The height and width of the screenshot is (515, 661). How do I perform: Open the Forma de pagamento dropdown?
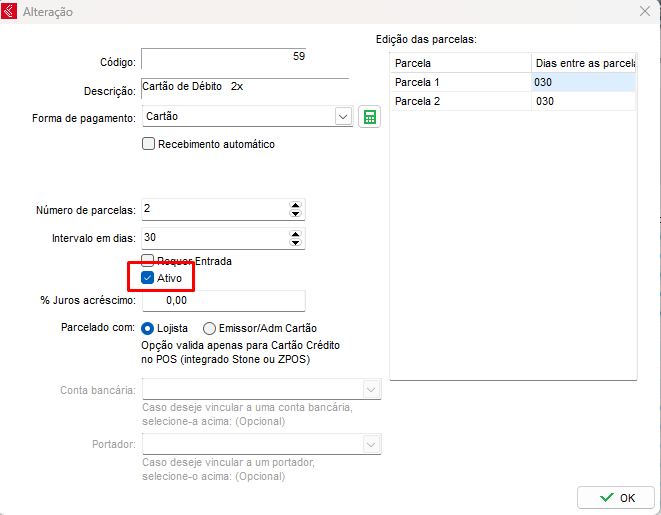pyautogui.click(x=343, y=117)
